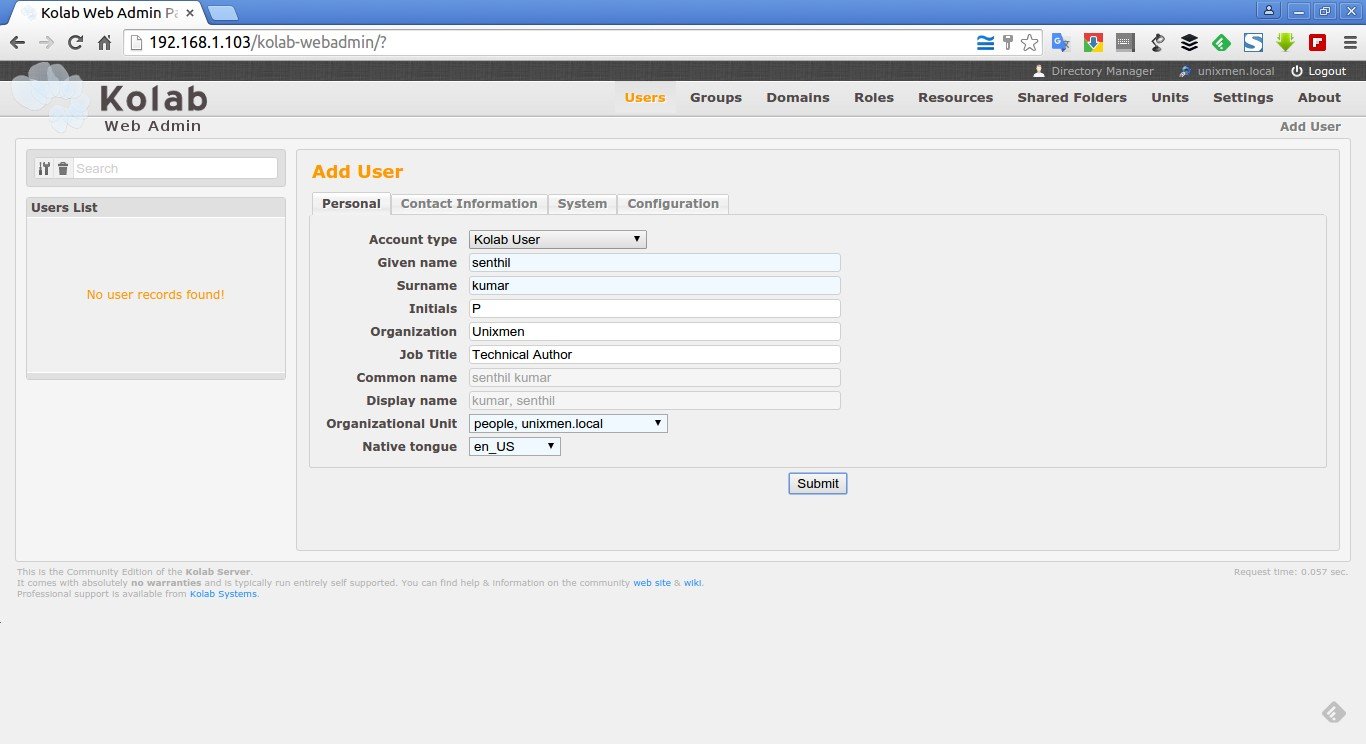
Task: Click the unixmen.local domain link
Action: (1236, 71)
